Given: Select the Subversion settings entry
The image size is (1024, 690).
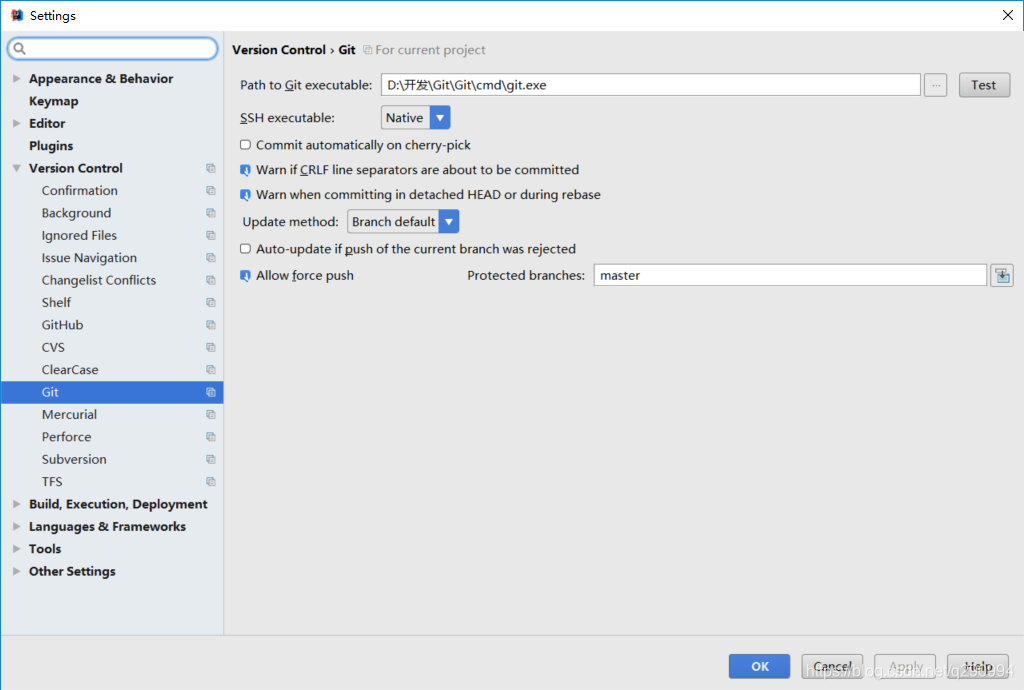Looking at the screenshot, I should 74,460.
